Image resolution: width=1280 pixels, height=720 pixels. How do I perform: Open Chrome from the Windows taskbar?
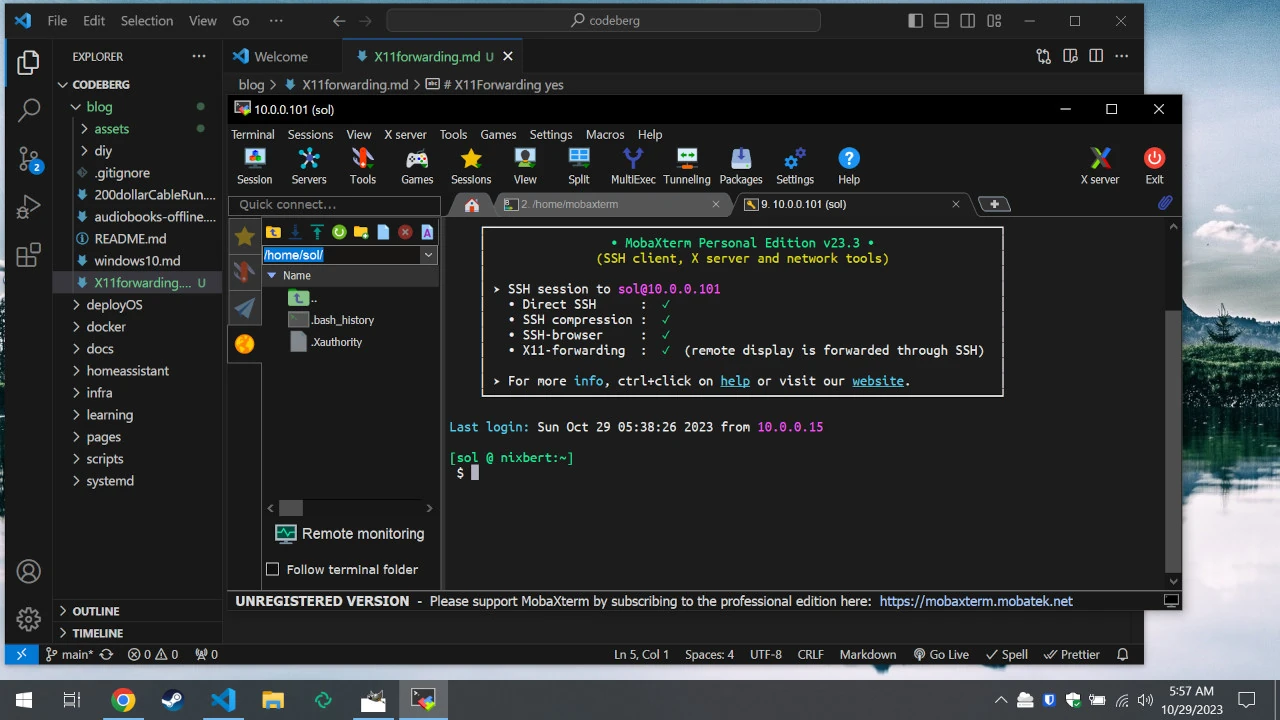[x=123, y=700]
